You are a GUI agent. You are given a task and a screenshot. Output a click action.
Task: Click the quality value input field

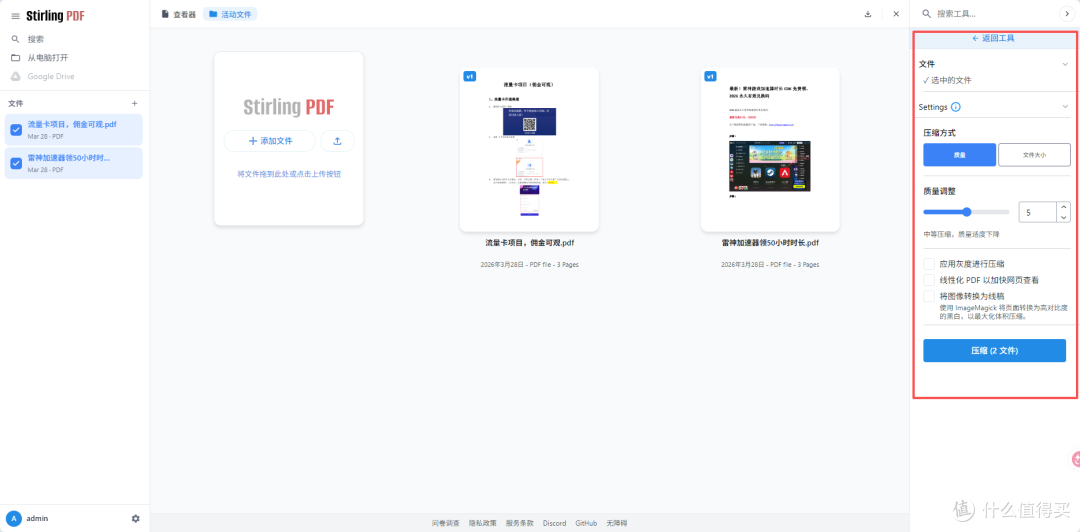(x=1039, y=212)
